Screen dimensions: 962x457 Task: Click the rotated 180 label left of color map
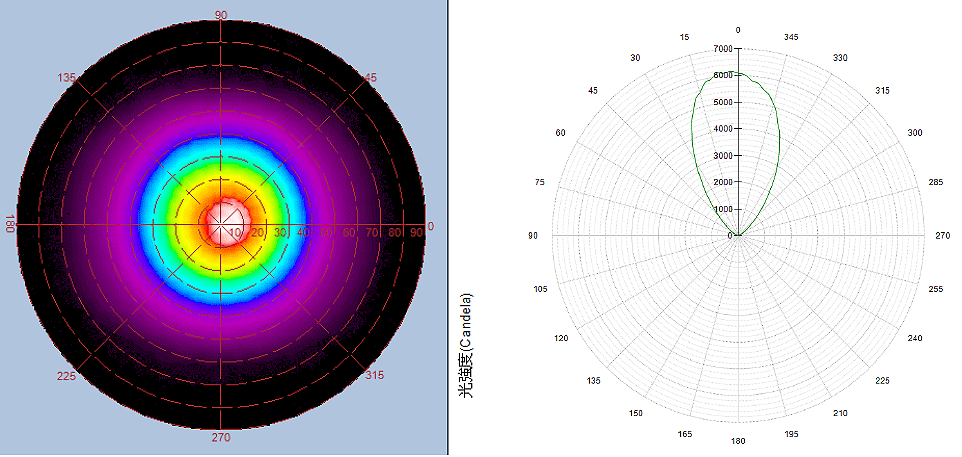tap(11, 222)
